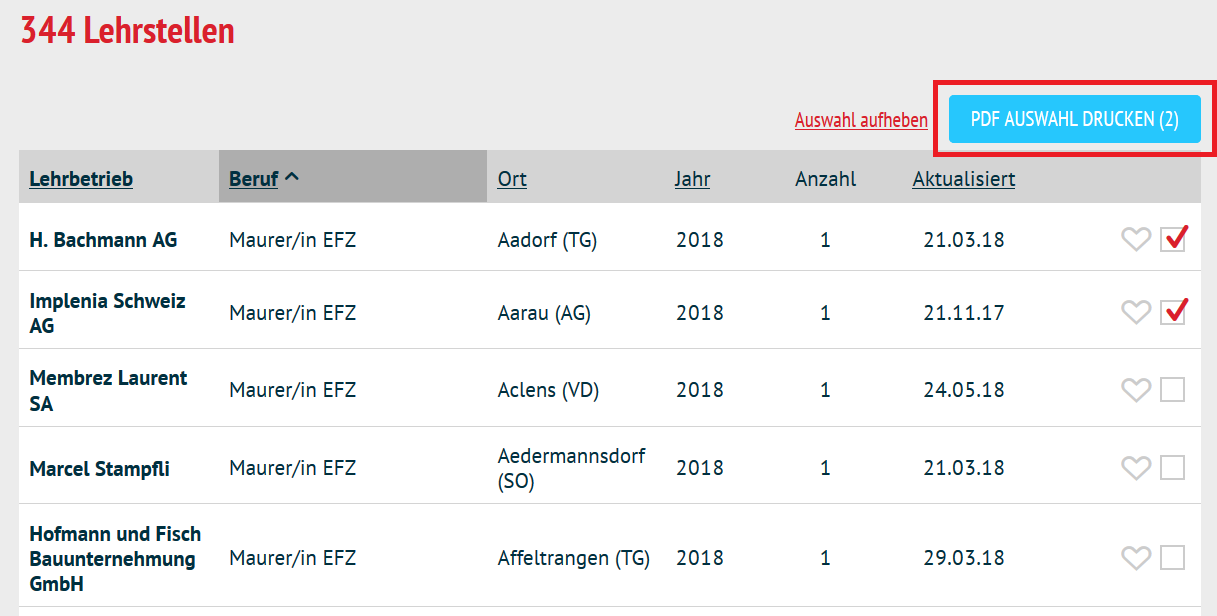1217x616 pixels.
Task: Mark Marcel Stampfli row heart as favorite
Action: pos(1135,468)
